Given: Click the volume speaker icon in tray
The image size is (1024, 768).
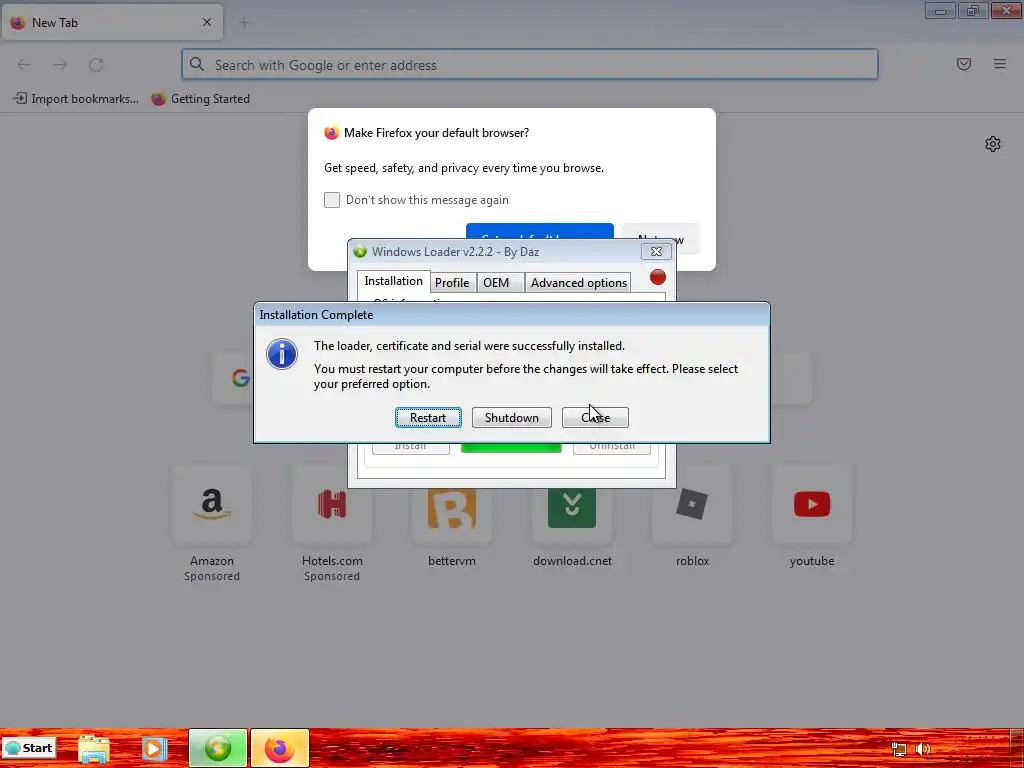Looking at the screenshot, I should click(923, 749).
